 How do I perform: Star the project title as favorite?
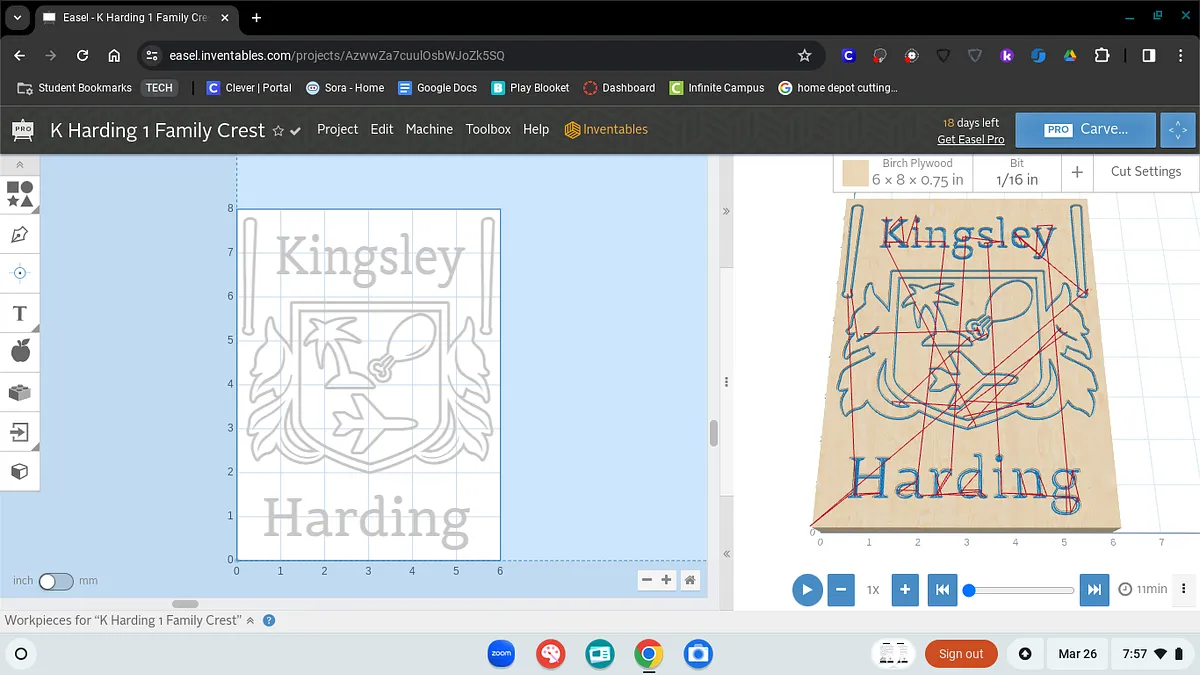pos(278,131)
